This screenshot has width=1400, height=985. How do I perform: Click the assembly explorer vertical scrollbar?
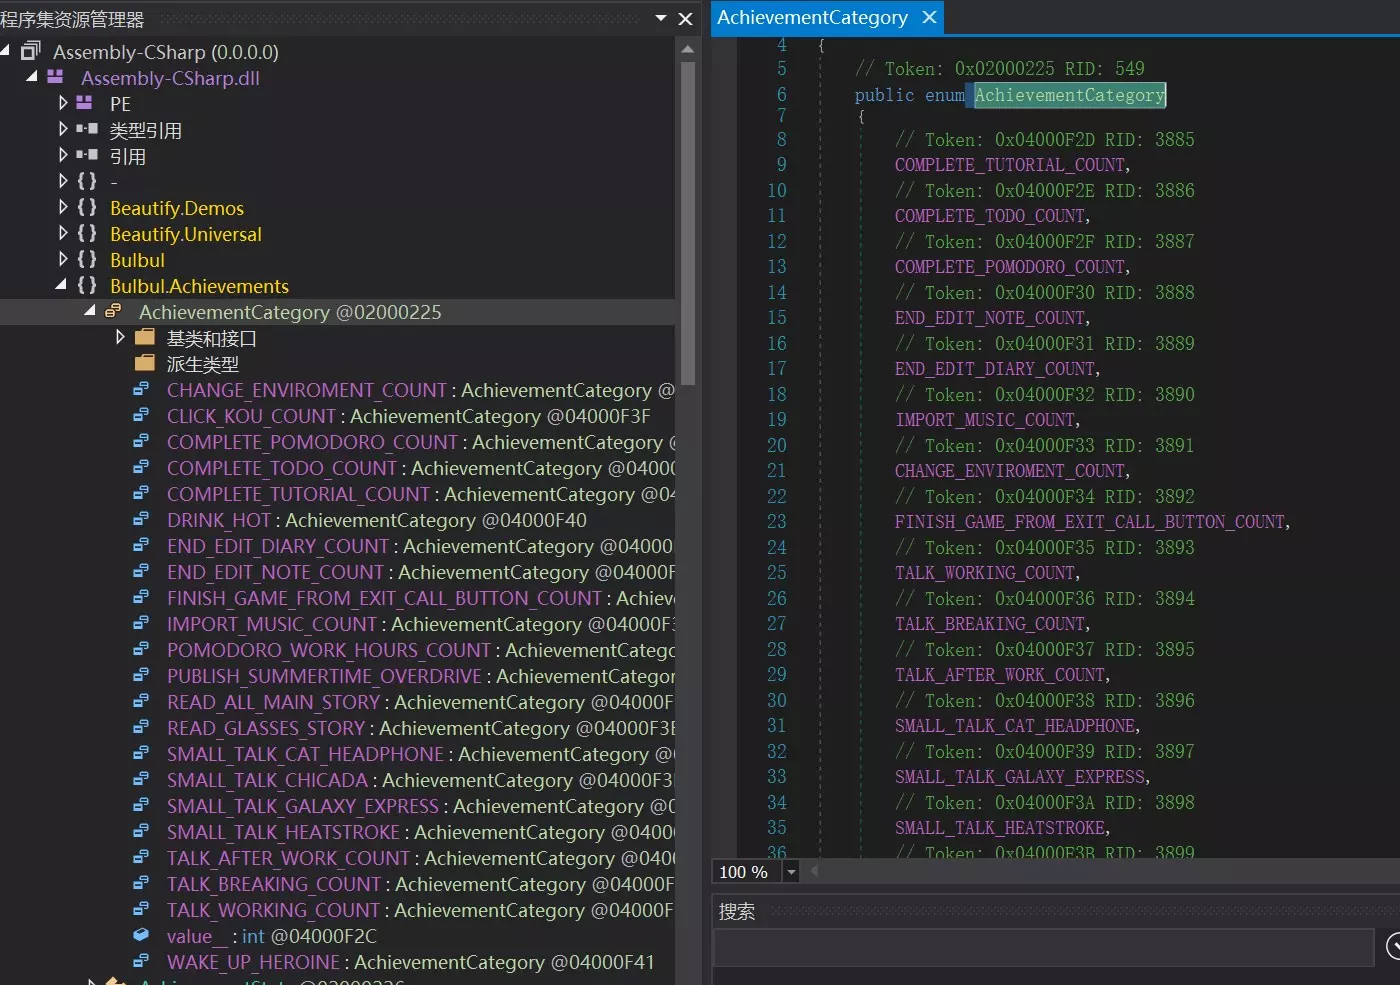pos(687,220)
